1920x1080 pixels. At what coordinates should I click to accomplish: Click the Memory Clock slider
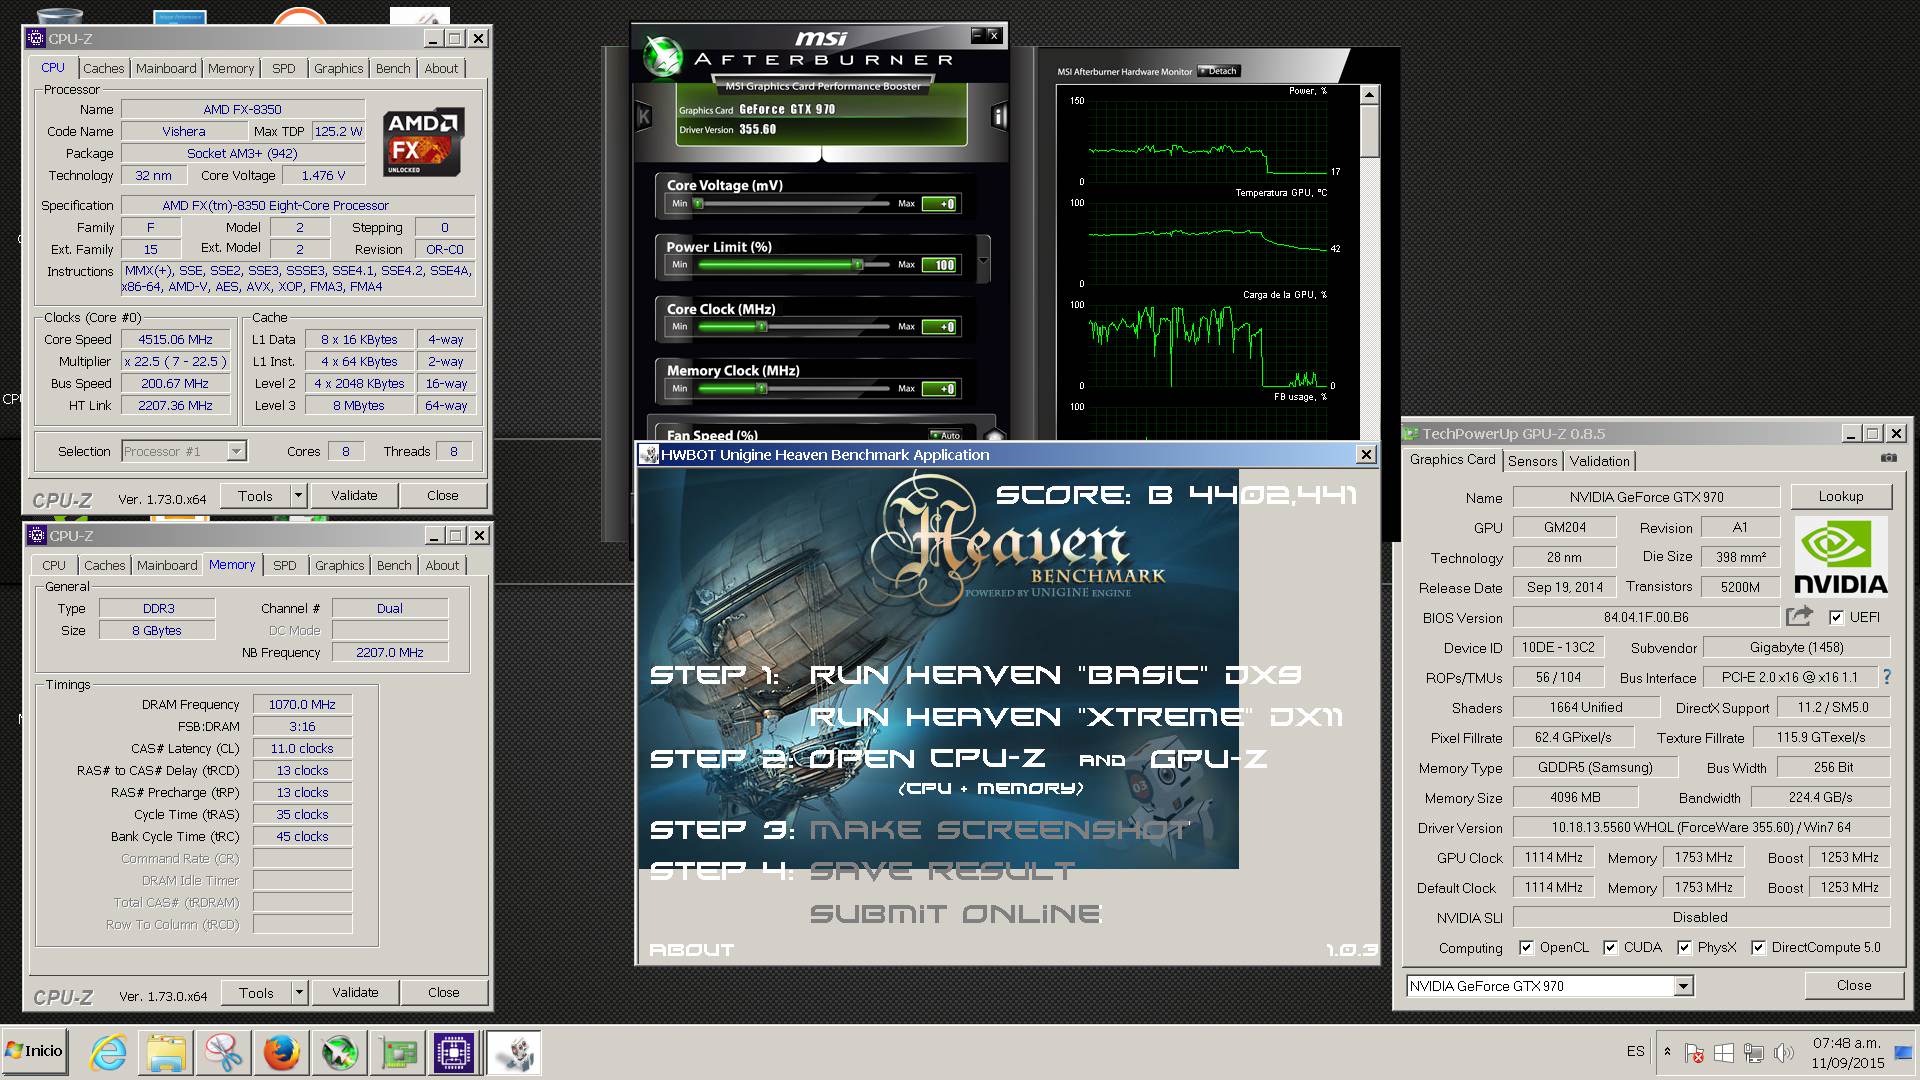point(792,389)
